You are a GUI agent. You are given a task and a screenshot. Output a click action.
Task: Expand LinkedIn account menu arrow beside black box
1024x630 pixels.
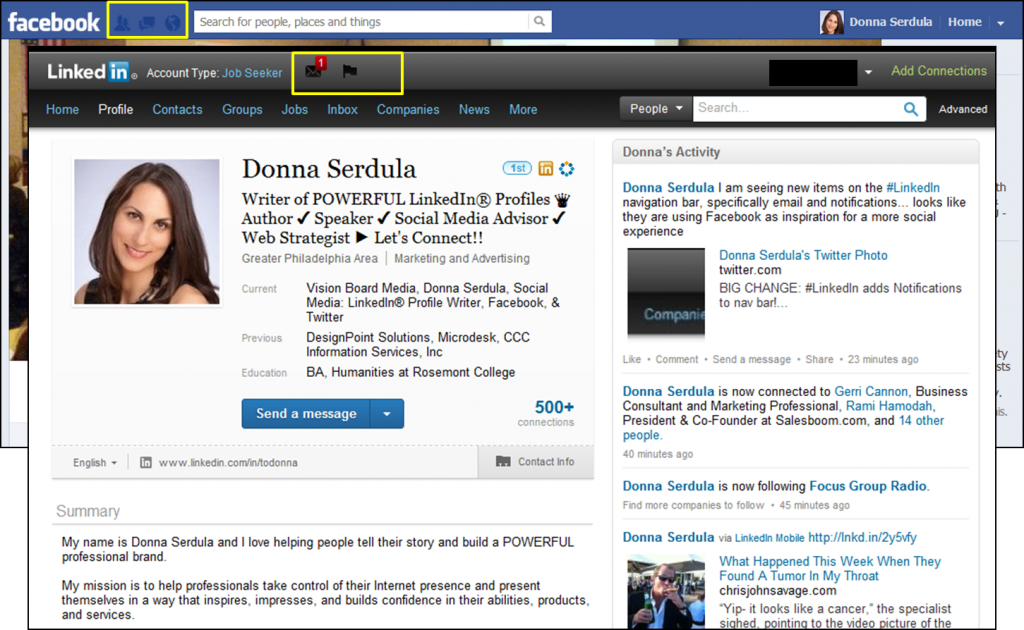868,72
